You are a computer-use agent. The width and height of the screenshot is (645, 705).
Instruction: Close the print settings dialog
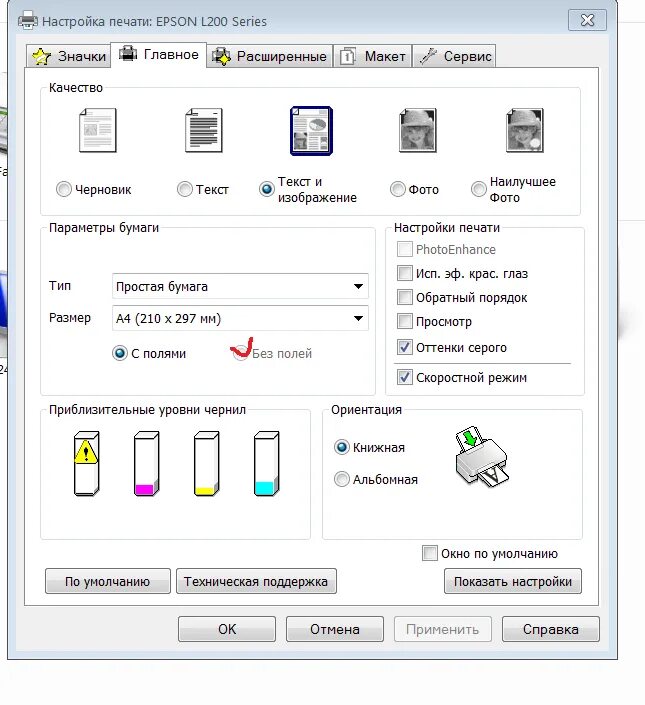(x=587, y=20)
